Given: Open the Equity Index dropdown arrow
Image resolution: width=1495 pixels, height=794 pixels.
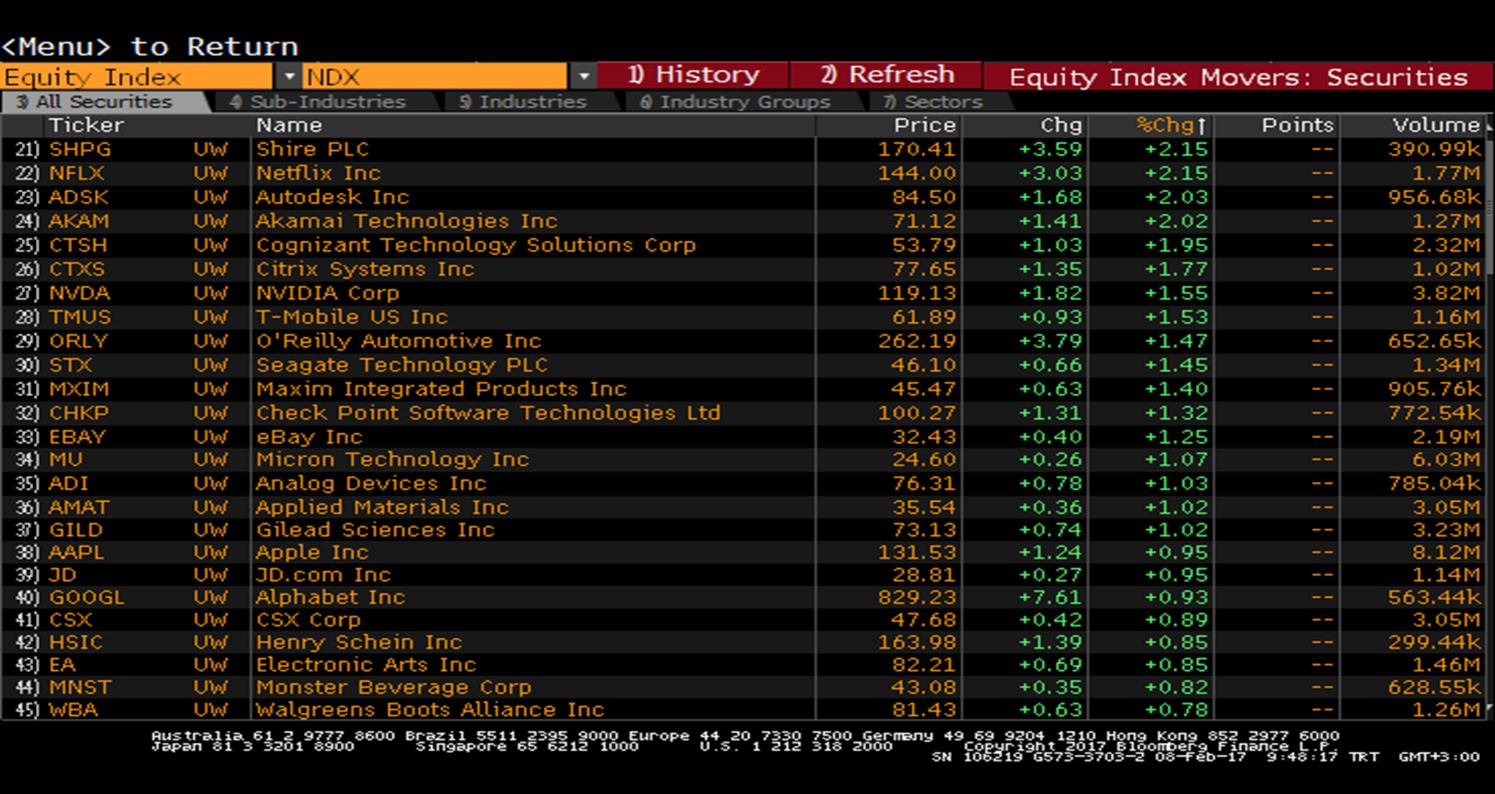Looking at the screenshot, I should click(288, 77).
